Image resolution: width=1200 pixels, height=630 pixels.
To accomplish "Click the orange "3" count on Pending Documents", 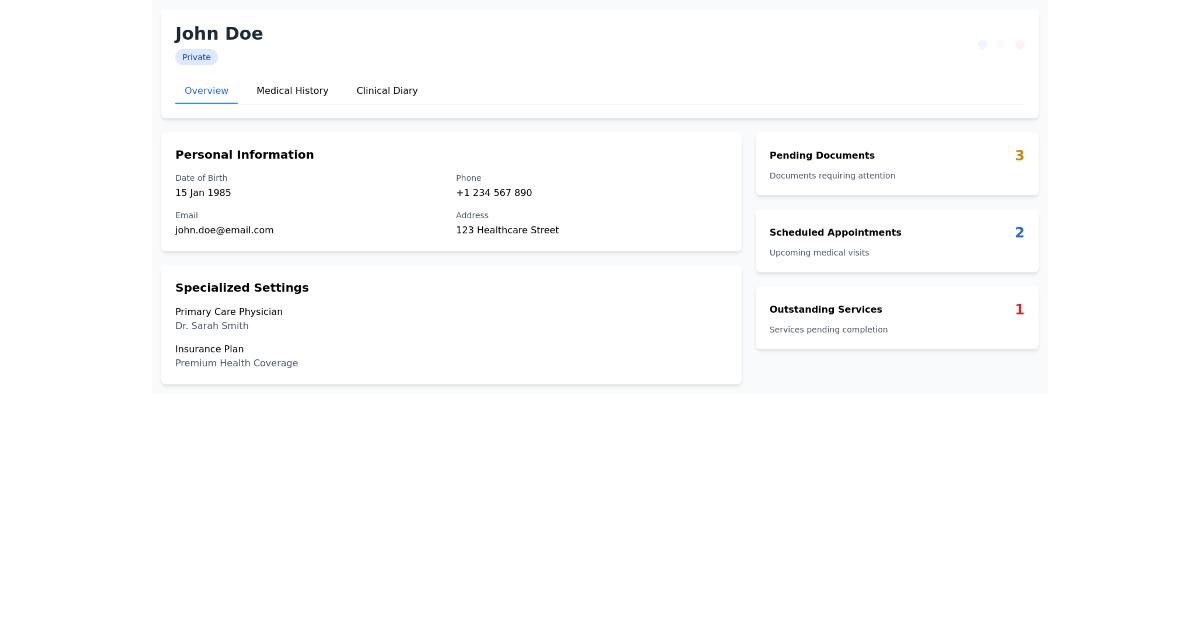I will [1019, 155].
